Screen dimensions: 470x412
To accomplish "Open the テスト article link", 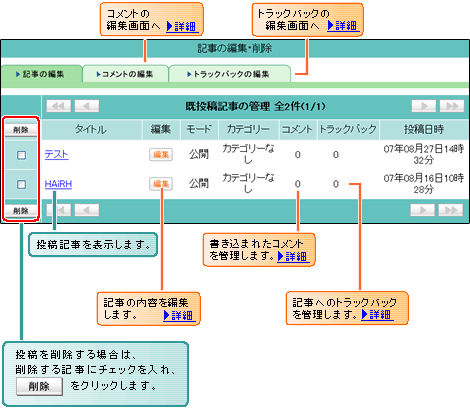I will [x=57, y=154].
